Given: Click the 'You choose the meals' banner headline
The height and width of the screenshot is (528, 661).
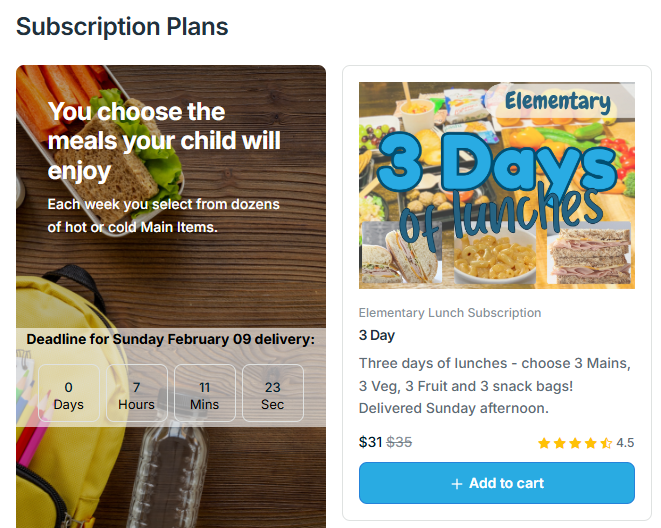Looking at the screenshot, I should tap(164, 141).
